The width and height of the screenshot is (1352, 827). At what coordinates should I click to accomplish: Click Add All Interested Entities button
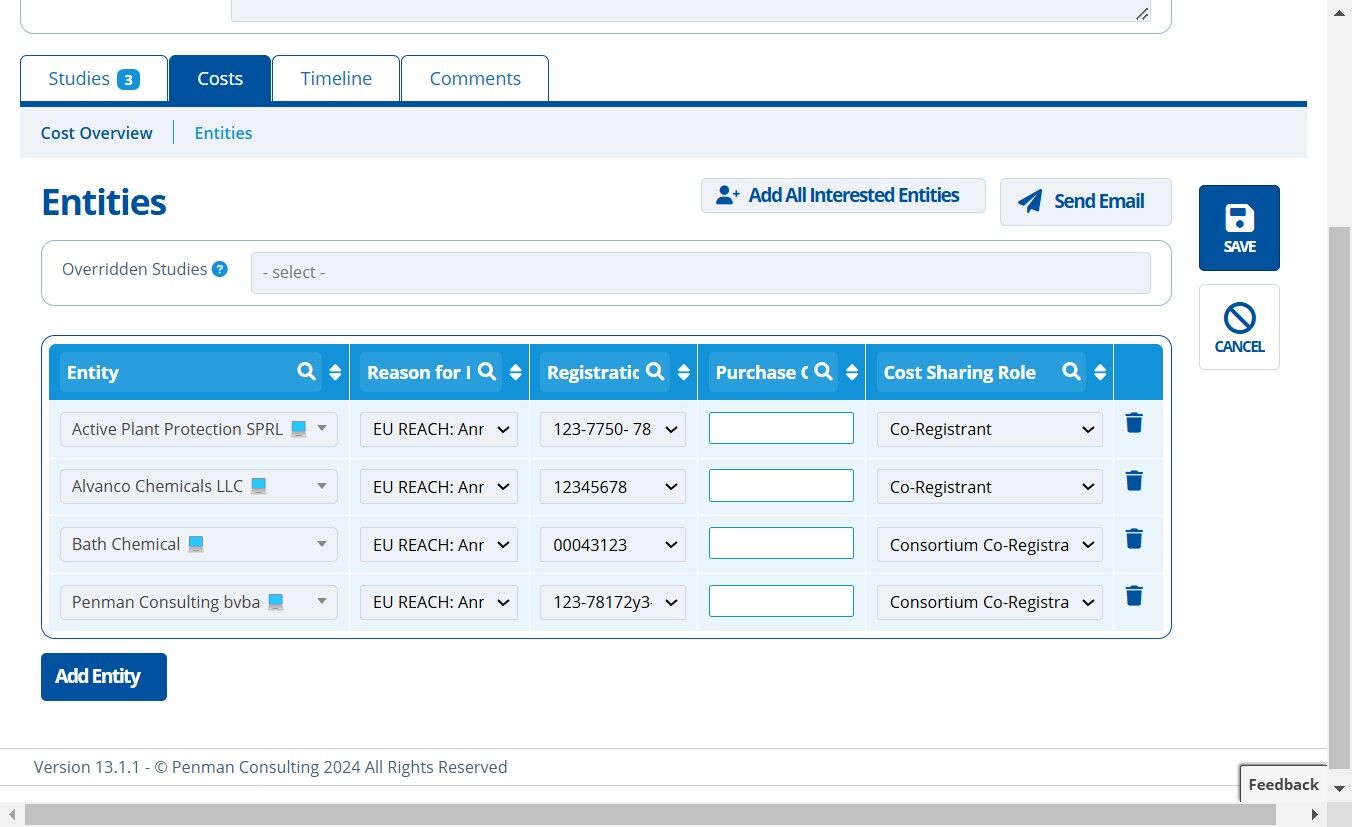[843, 195]
